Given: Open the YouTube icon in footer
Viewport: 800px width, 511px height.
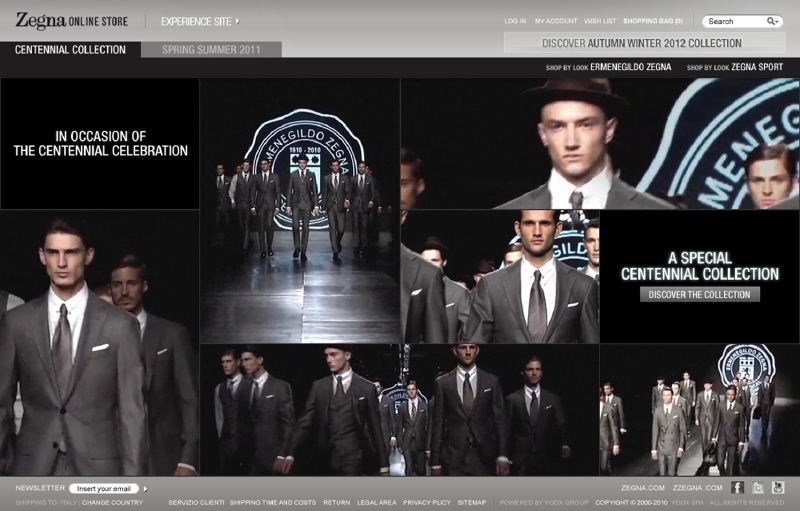Looking at the screenshot, I should click(x=778, y=488).
